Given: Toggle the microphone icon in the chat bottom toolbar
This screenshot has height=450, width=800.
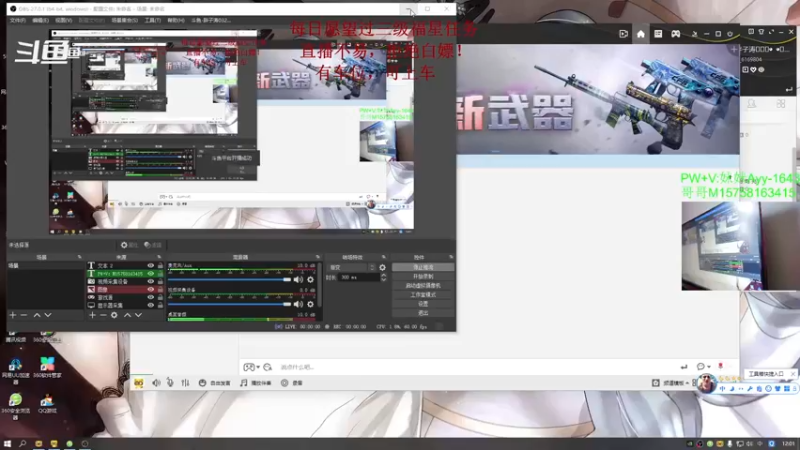Looking at the screenshot, I should click(170, 383).
